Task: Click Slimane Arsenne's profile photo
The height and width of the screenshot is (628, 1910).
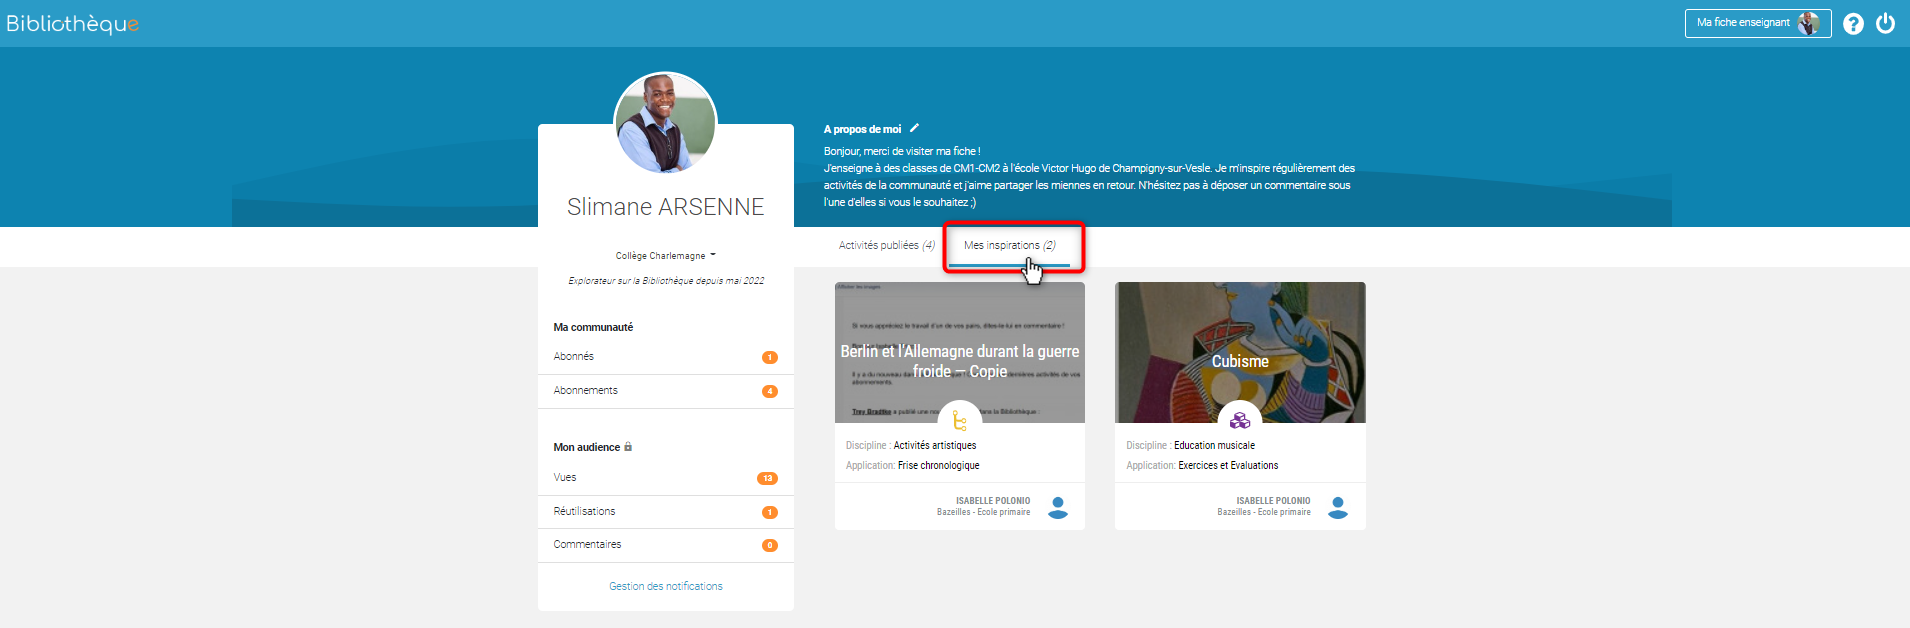Action: point(665,124)
